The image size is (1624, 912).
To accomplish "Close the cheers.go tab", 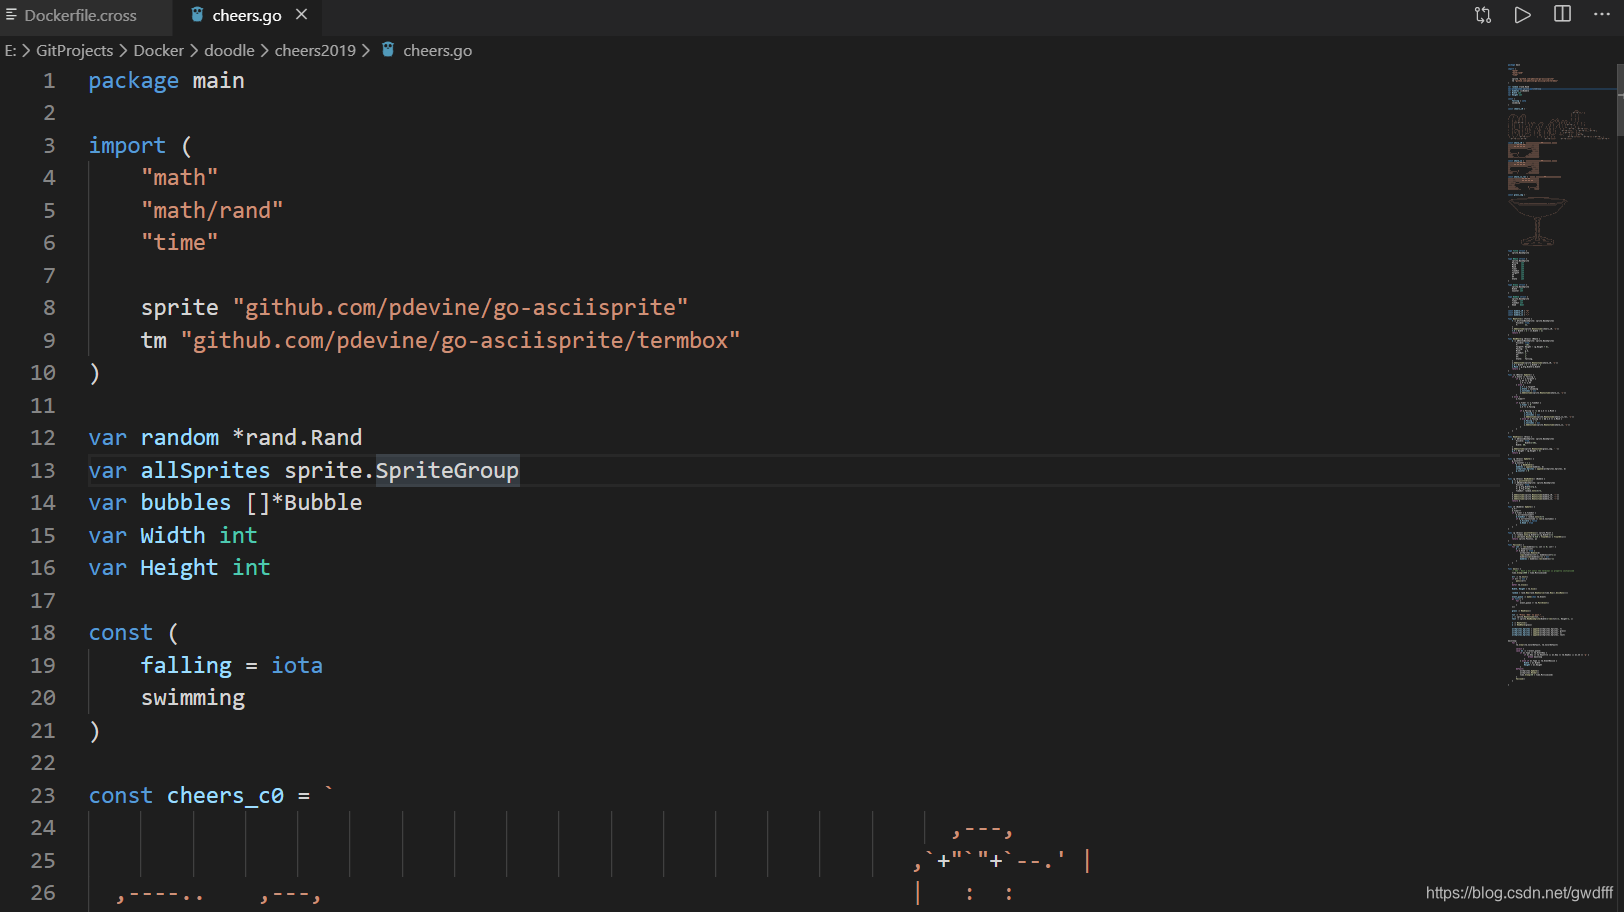I will click(x=302, y=15).
